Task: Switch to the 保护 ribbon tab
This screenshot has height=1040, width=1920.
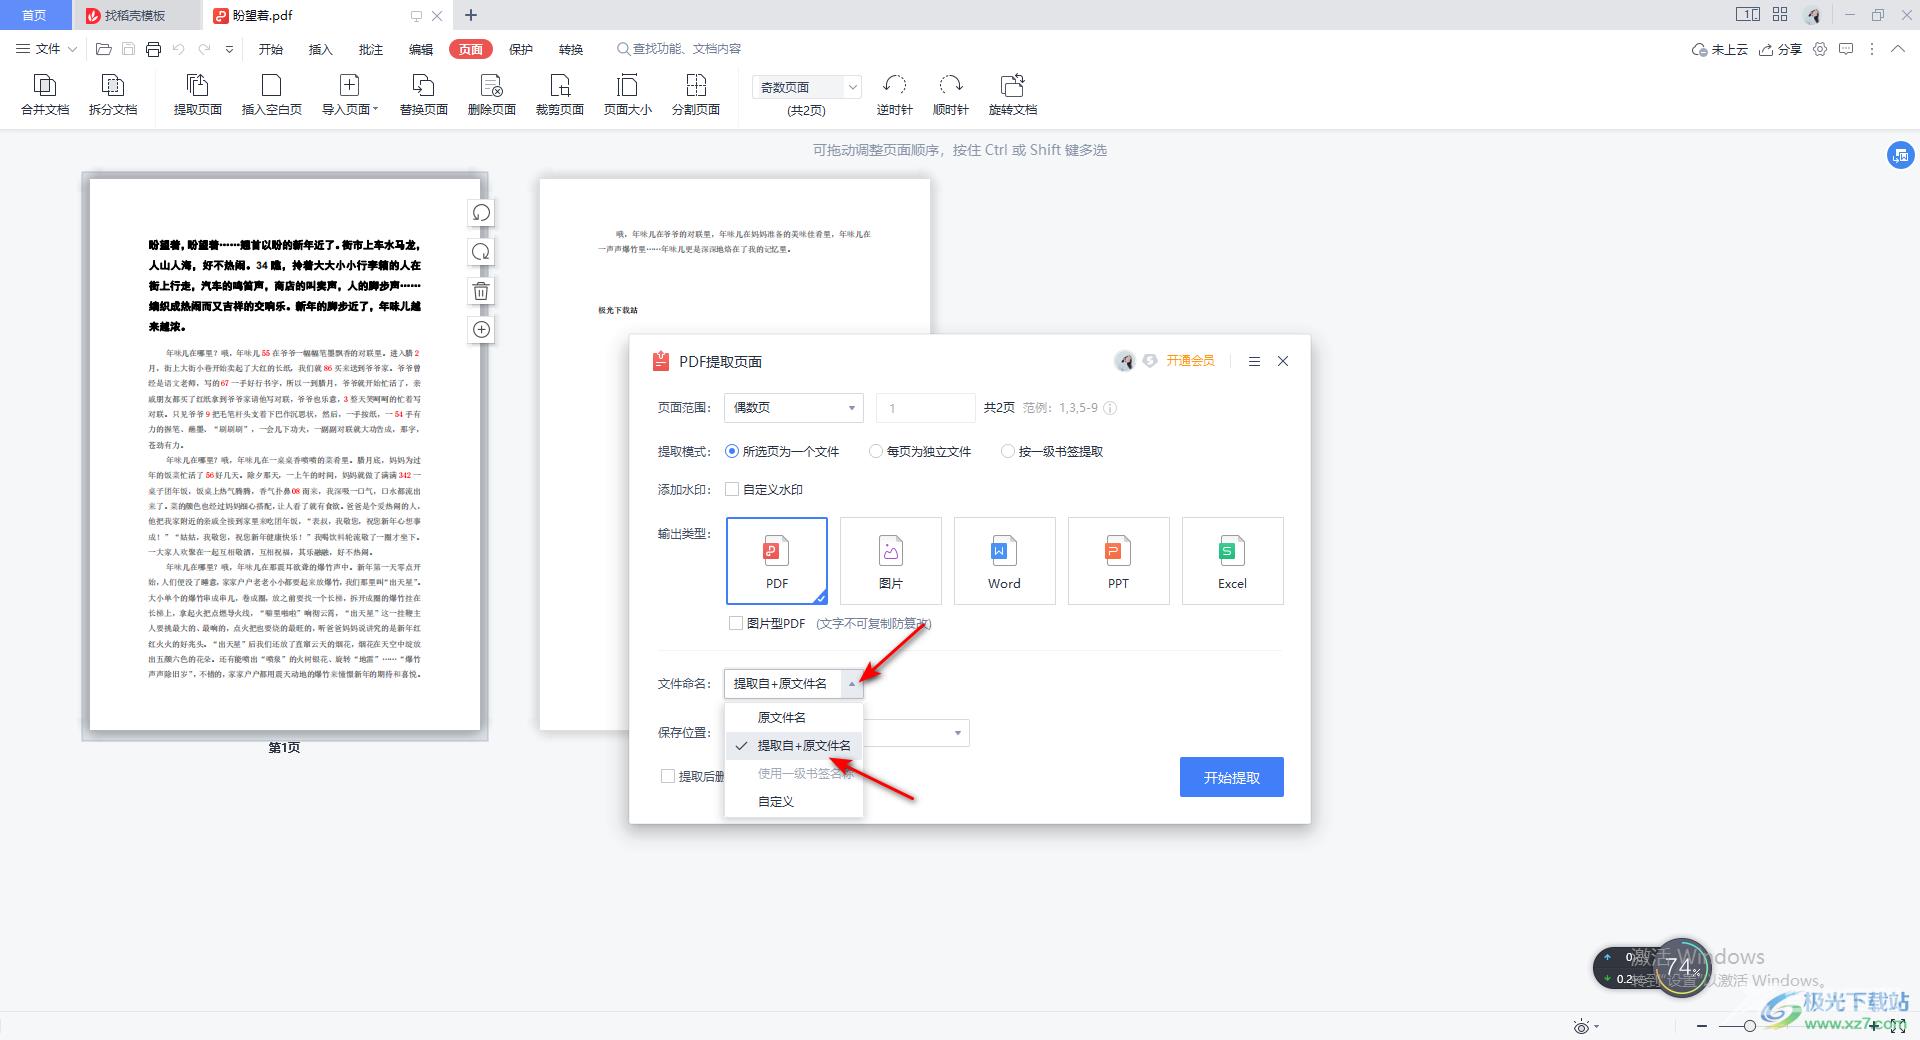Action: click(x=521, y=49)
